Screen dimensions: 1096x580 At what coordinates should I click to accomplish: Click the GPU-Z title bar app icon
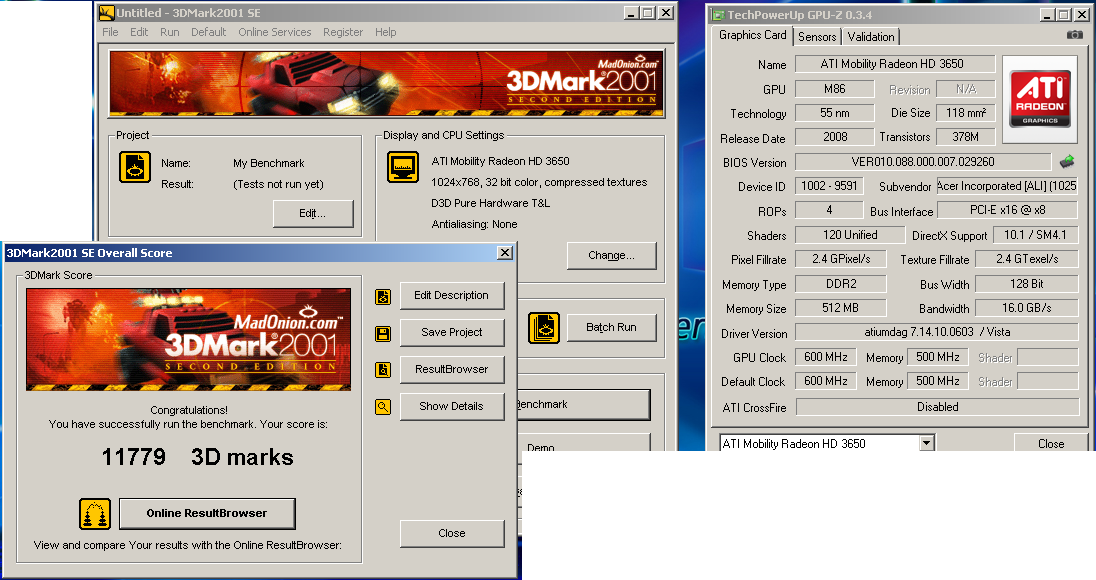tap(718, 15)
